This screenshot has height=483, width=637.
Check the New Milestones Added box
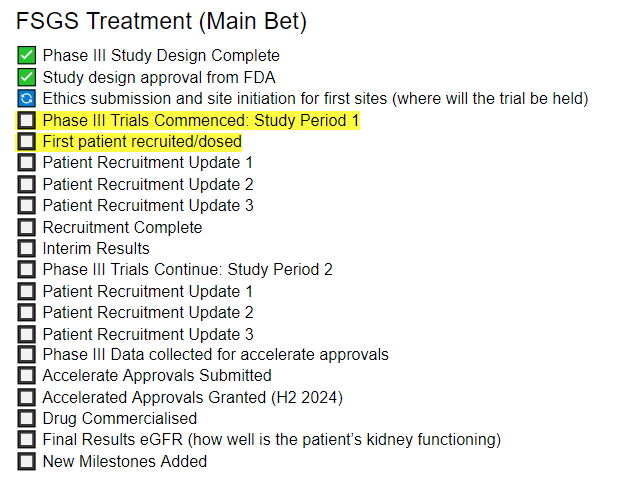tap(26, 461)
